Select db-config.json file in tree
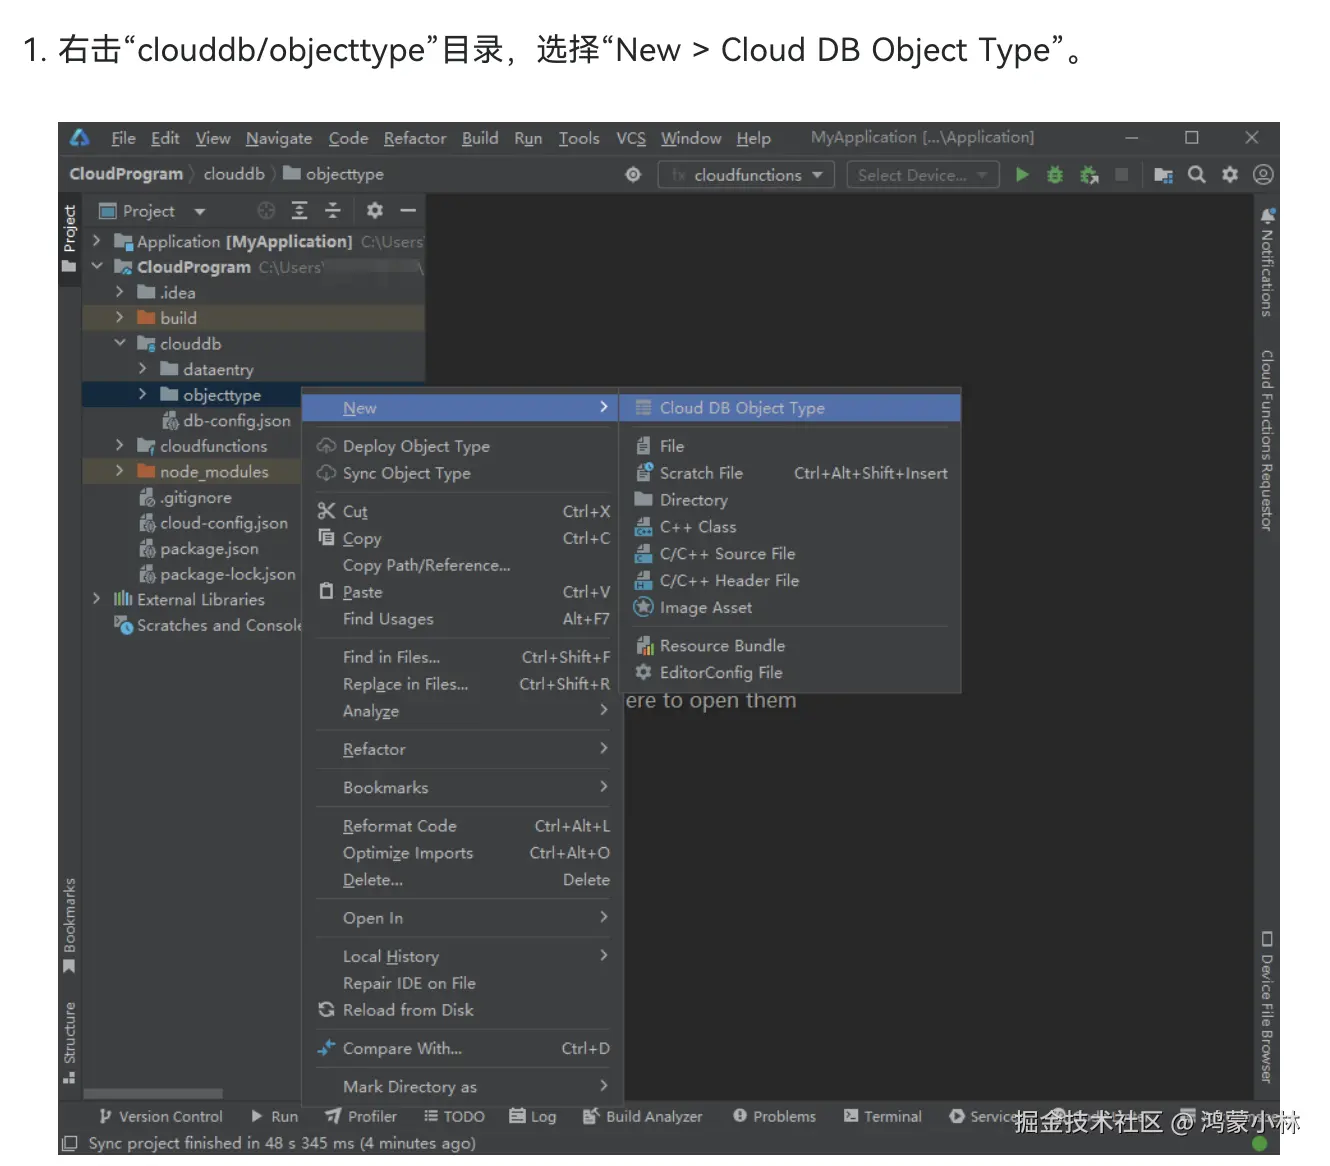1330x1166 pixels. point(226,421)
